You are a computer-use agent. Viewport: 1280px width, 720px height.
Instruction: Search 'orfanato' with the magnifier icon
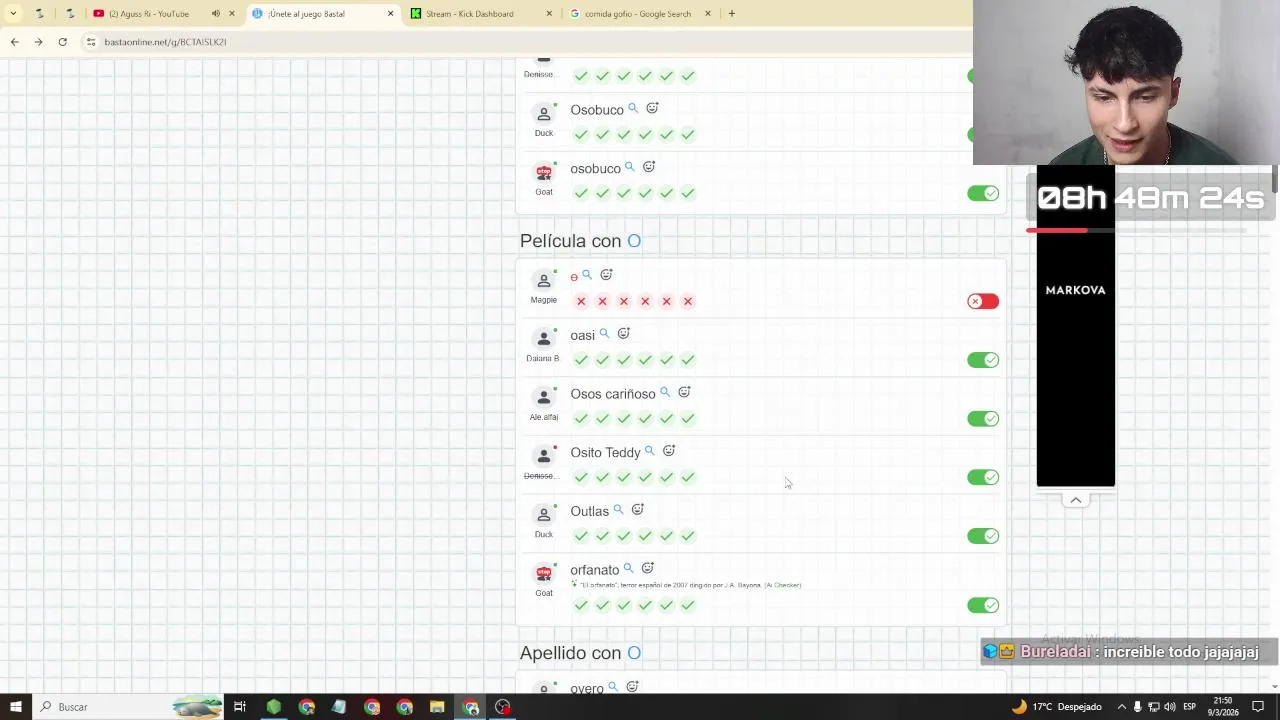628,569
